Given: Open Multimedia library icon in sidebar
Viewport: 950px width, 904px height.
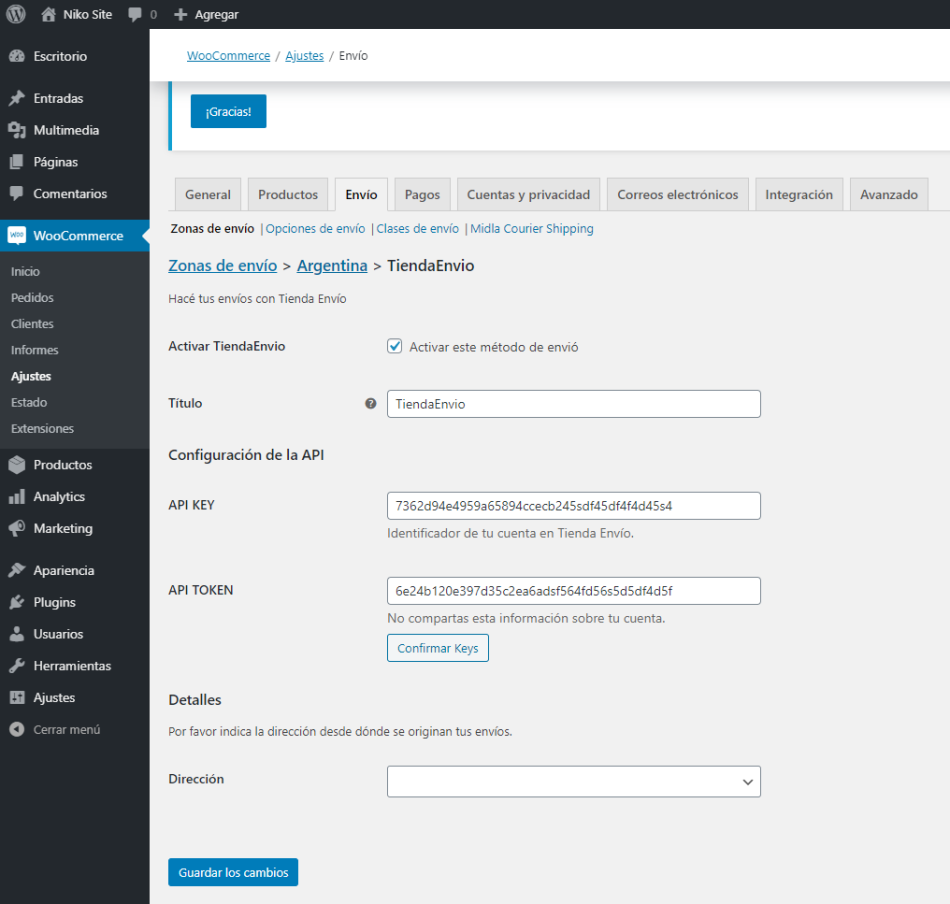Looking at the screenshot, I should click(16, 130).
